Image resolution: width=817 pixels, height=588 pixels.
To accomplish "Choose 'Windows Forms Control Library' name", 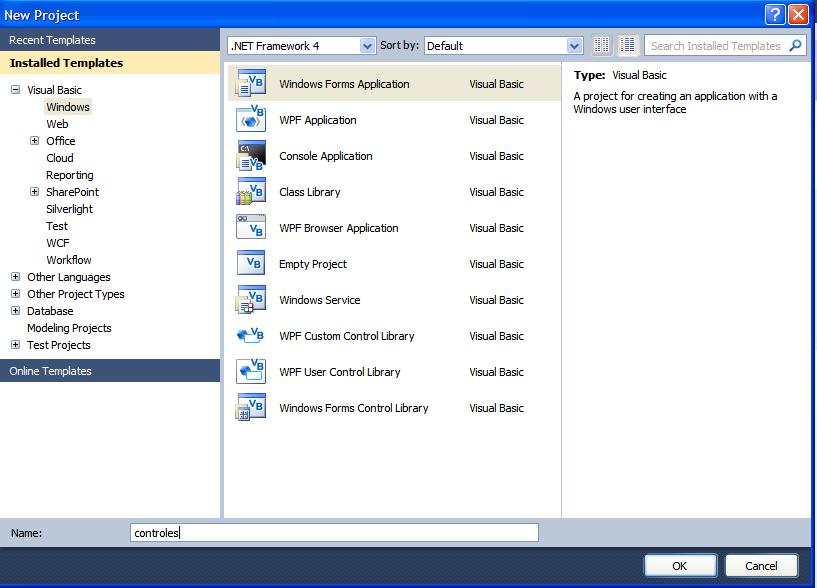I will click(354, 408).
